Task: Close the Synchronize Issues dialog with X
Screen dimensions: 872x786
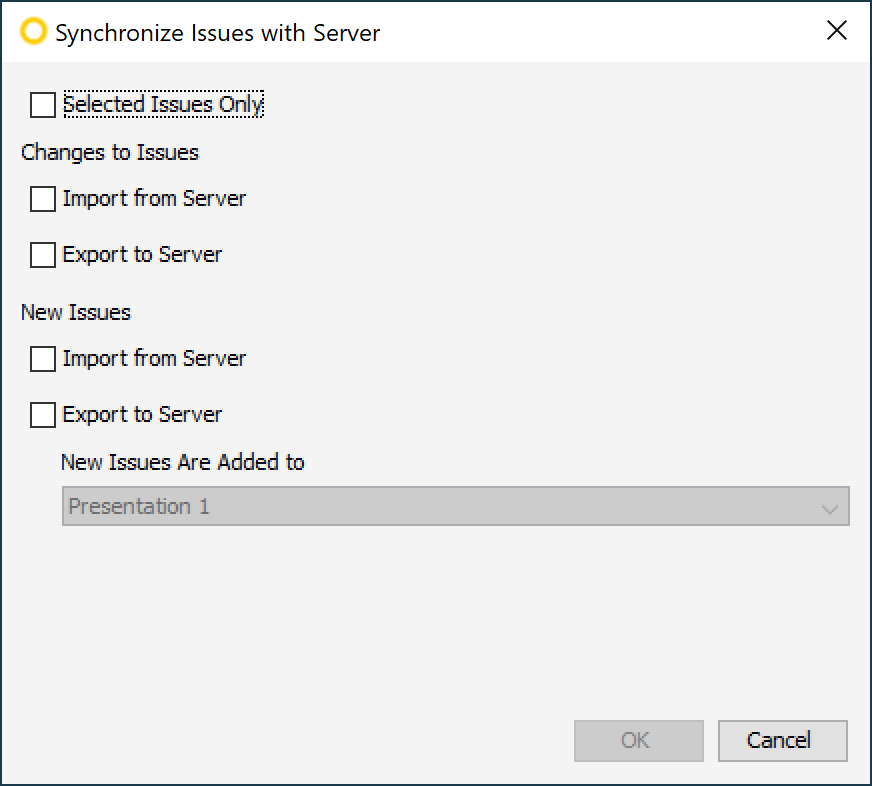Action: pos(837,31)
